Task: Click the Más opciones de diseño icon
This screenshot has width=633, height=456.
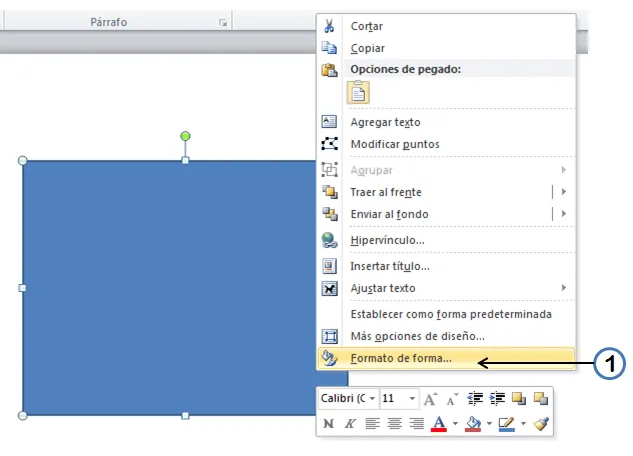Action: pyautogui.click(x=329, y=336)
